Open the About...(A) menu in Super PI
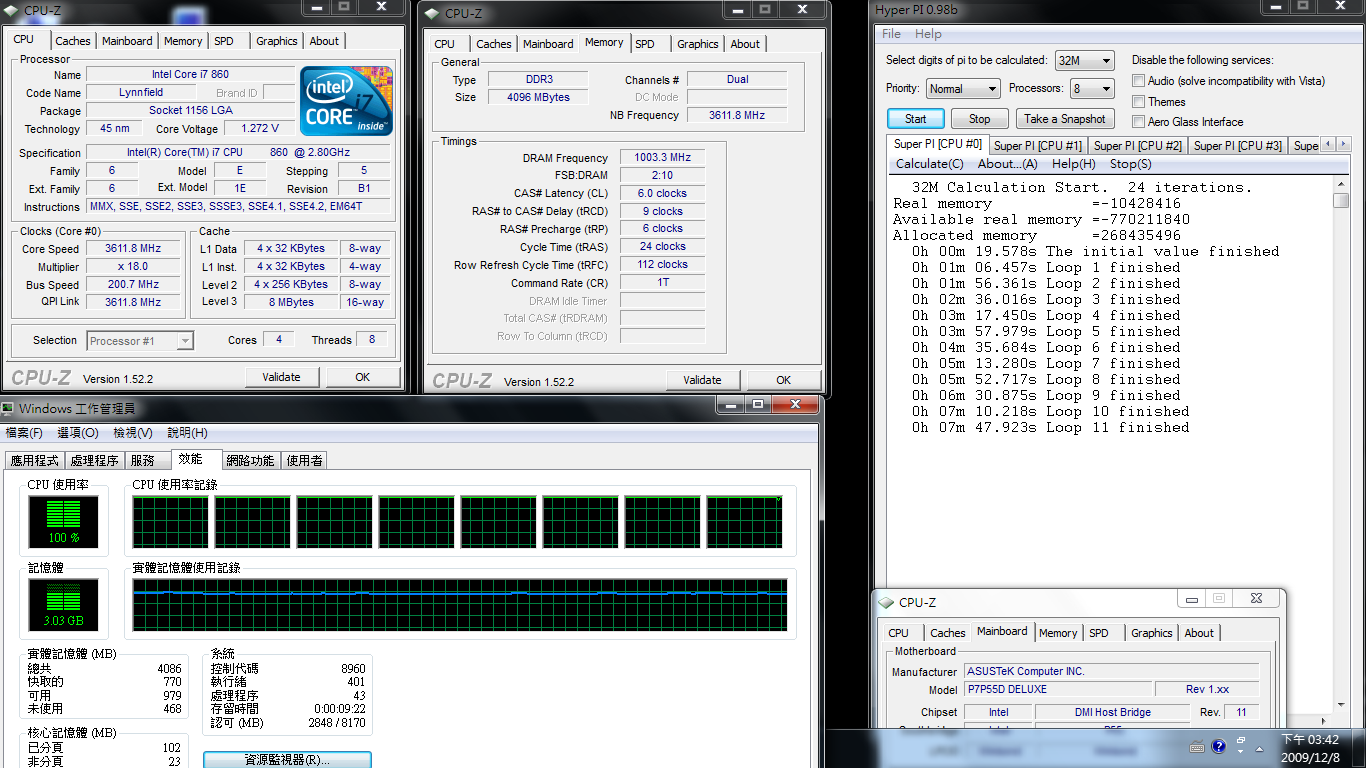1366x768 pixels. pyautogui.click(x=1007, y=164)
